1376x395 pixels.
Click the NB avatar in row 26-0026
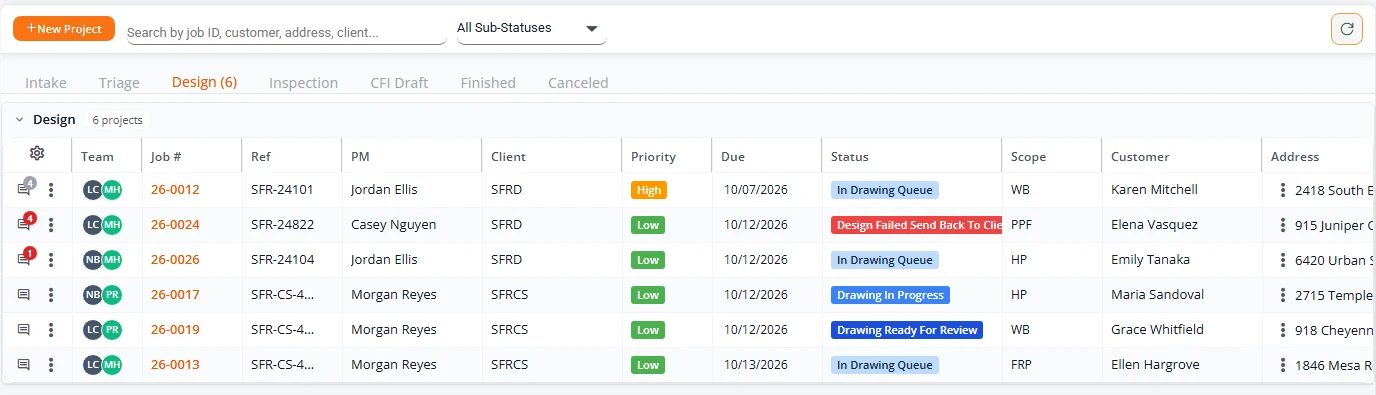93,260
